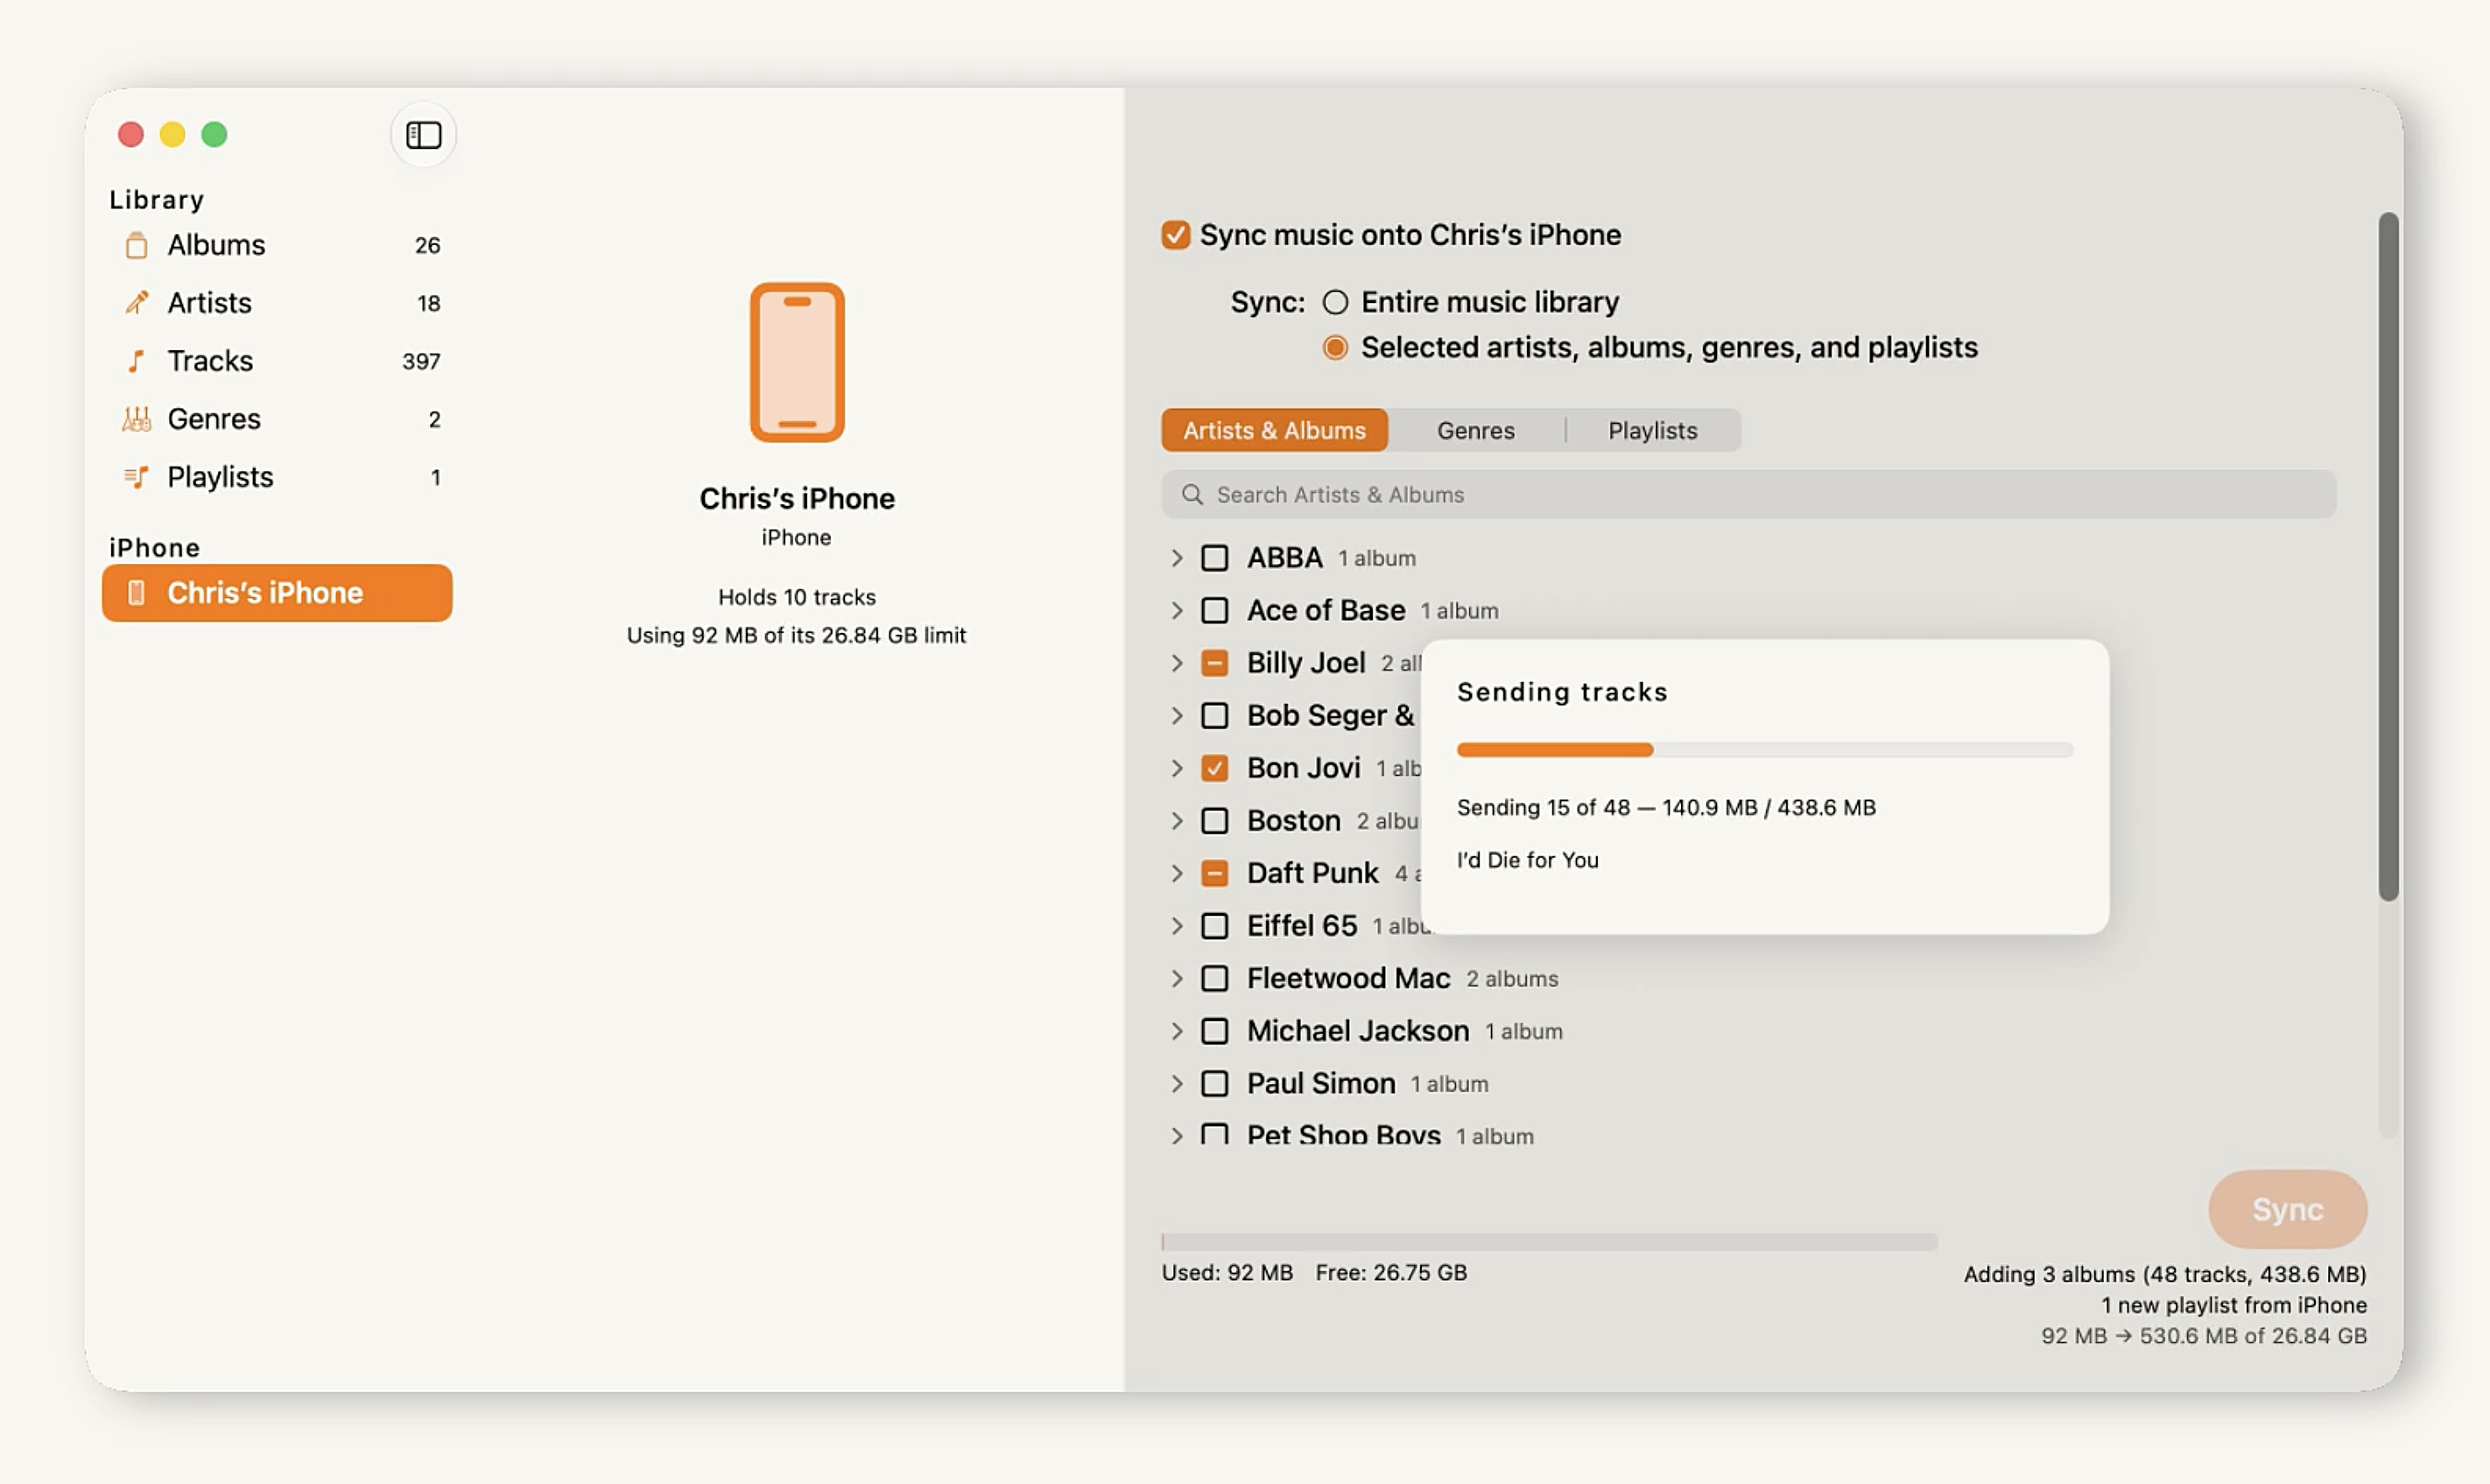Expand the Fleetwood Mac albums
2490x1484 pixels.
click(x=1177, y=979)
